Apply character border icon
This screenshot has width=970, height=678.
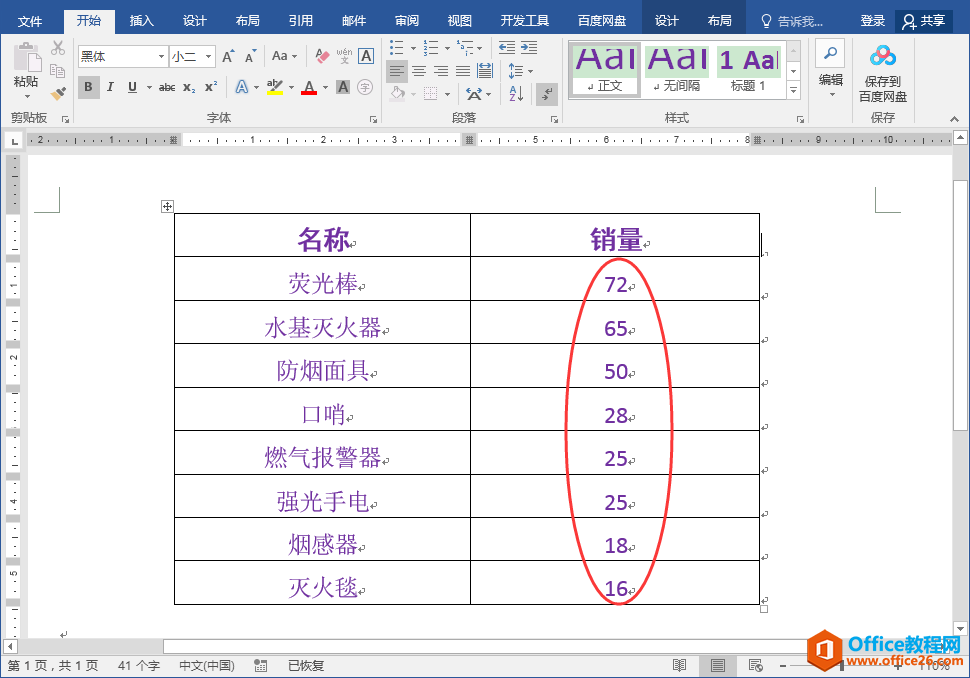click(366, 56)
